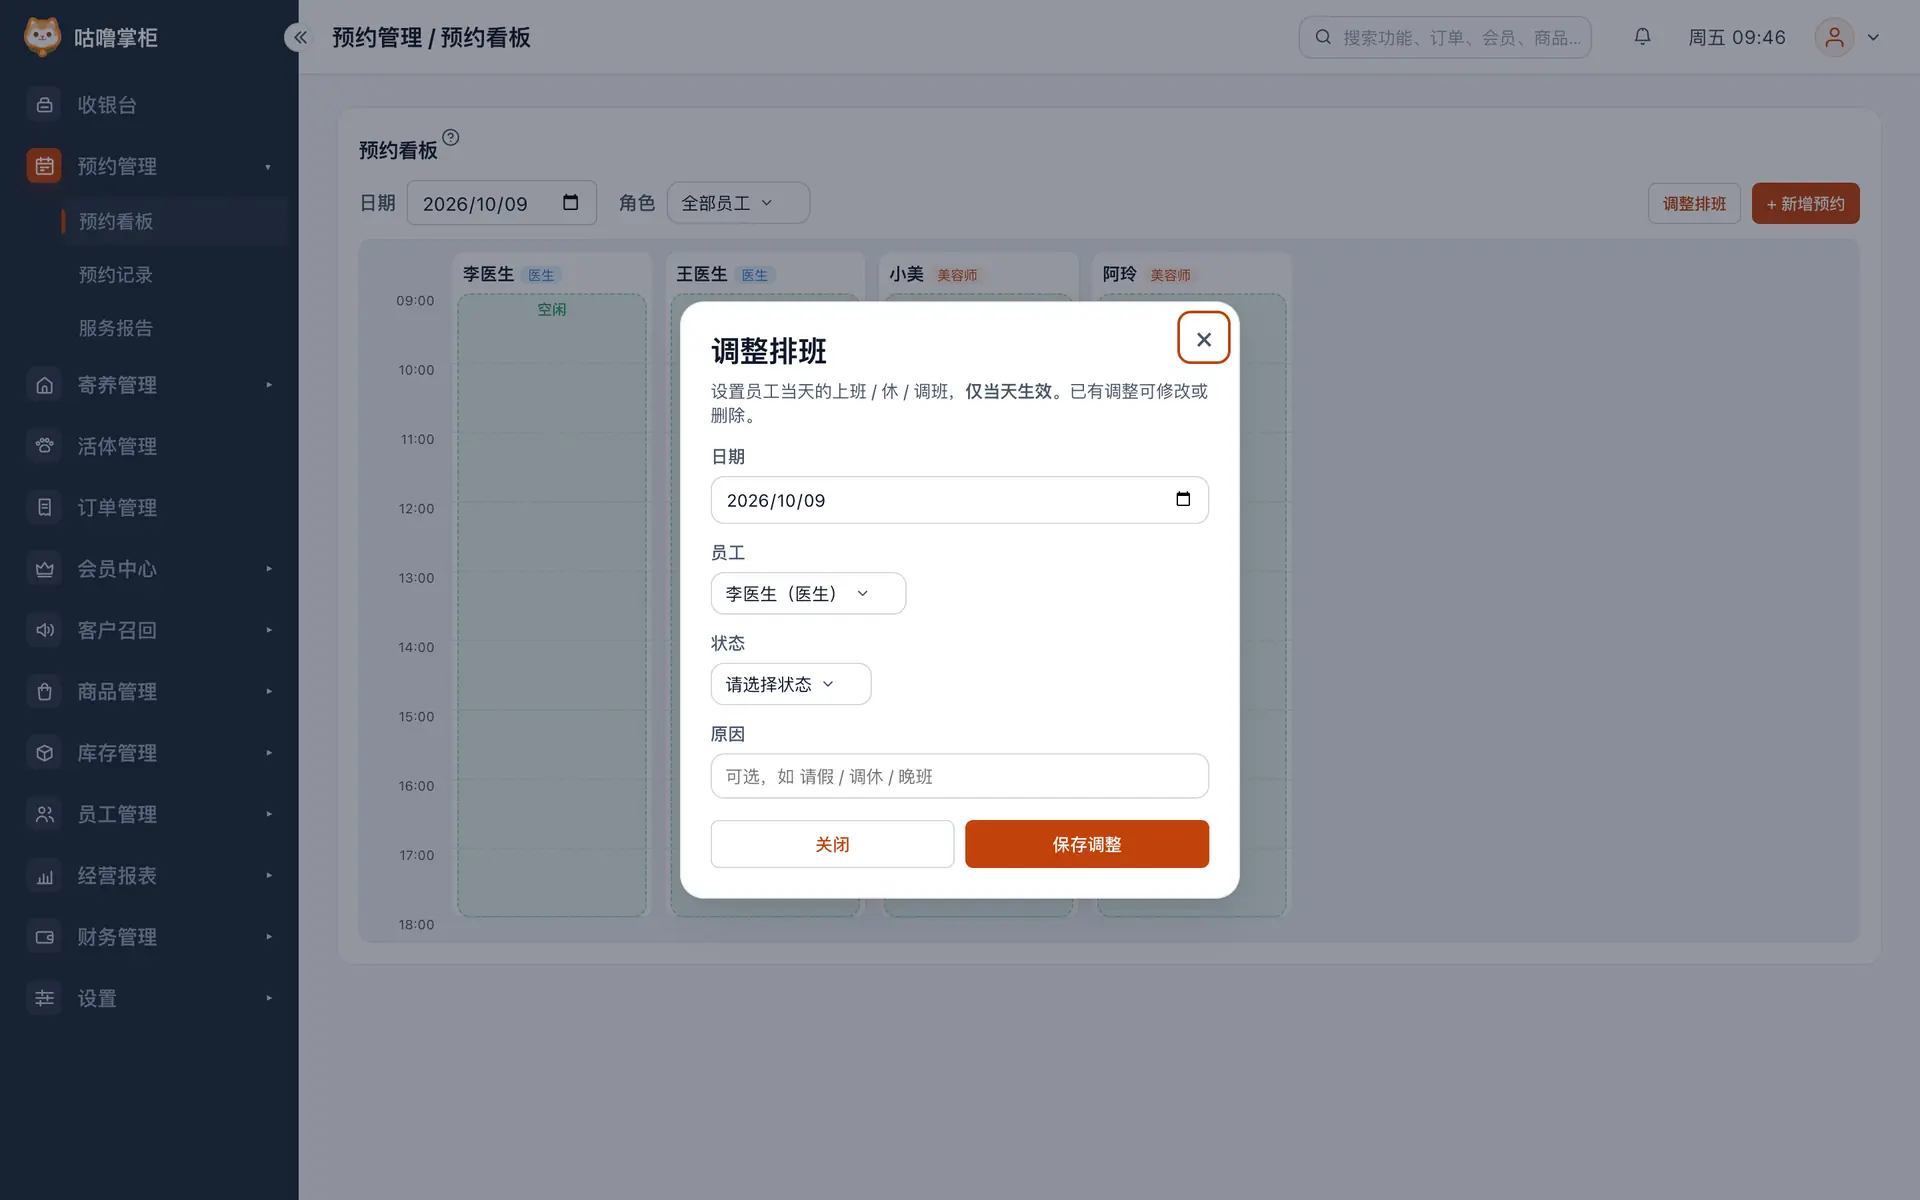1920x1200 pixels.
Task: Click the 保存调整 button
Action: click(1086, 844)
